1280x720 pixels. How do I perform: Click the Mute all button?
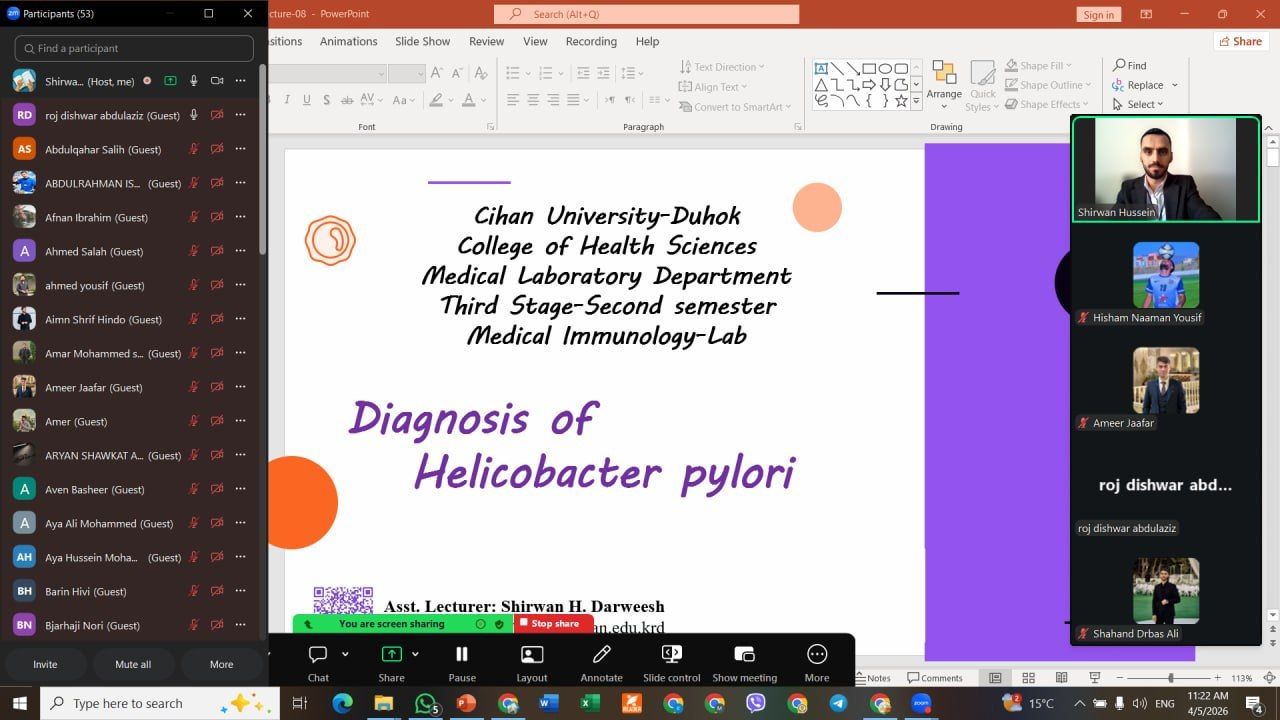tap(133, 664)
